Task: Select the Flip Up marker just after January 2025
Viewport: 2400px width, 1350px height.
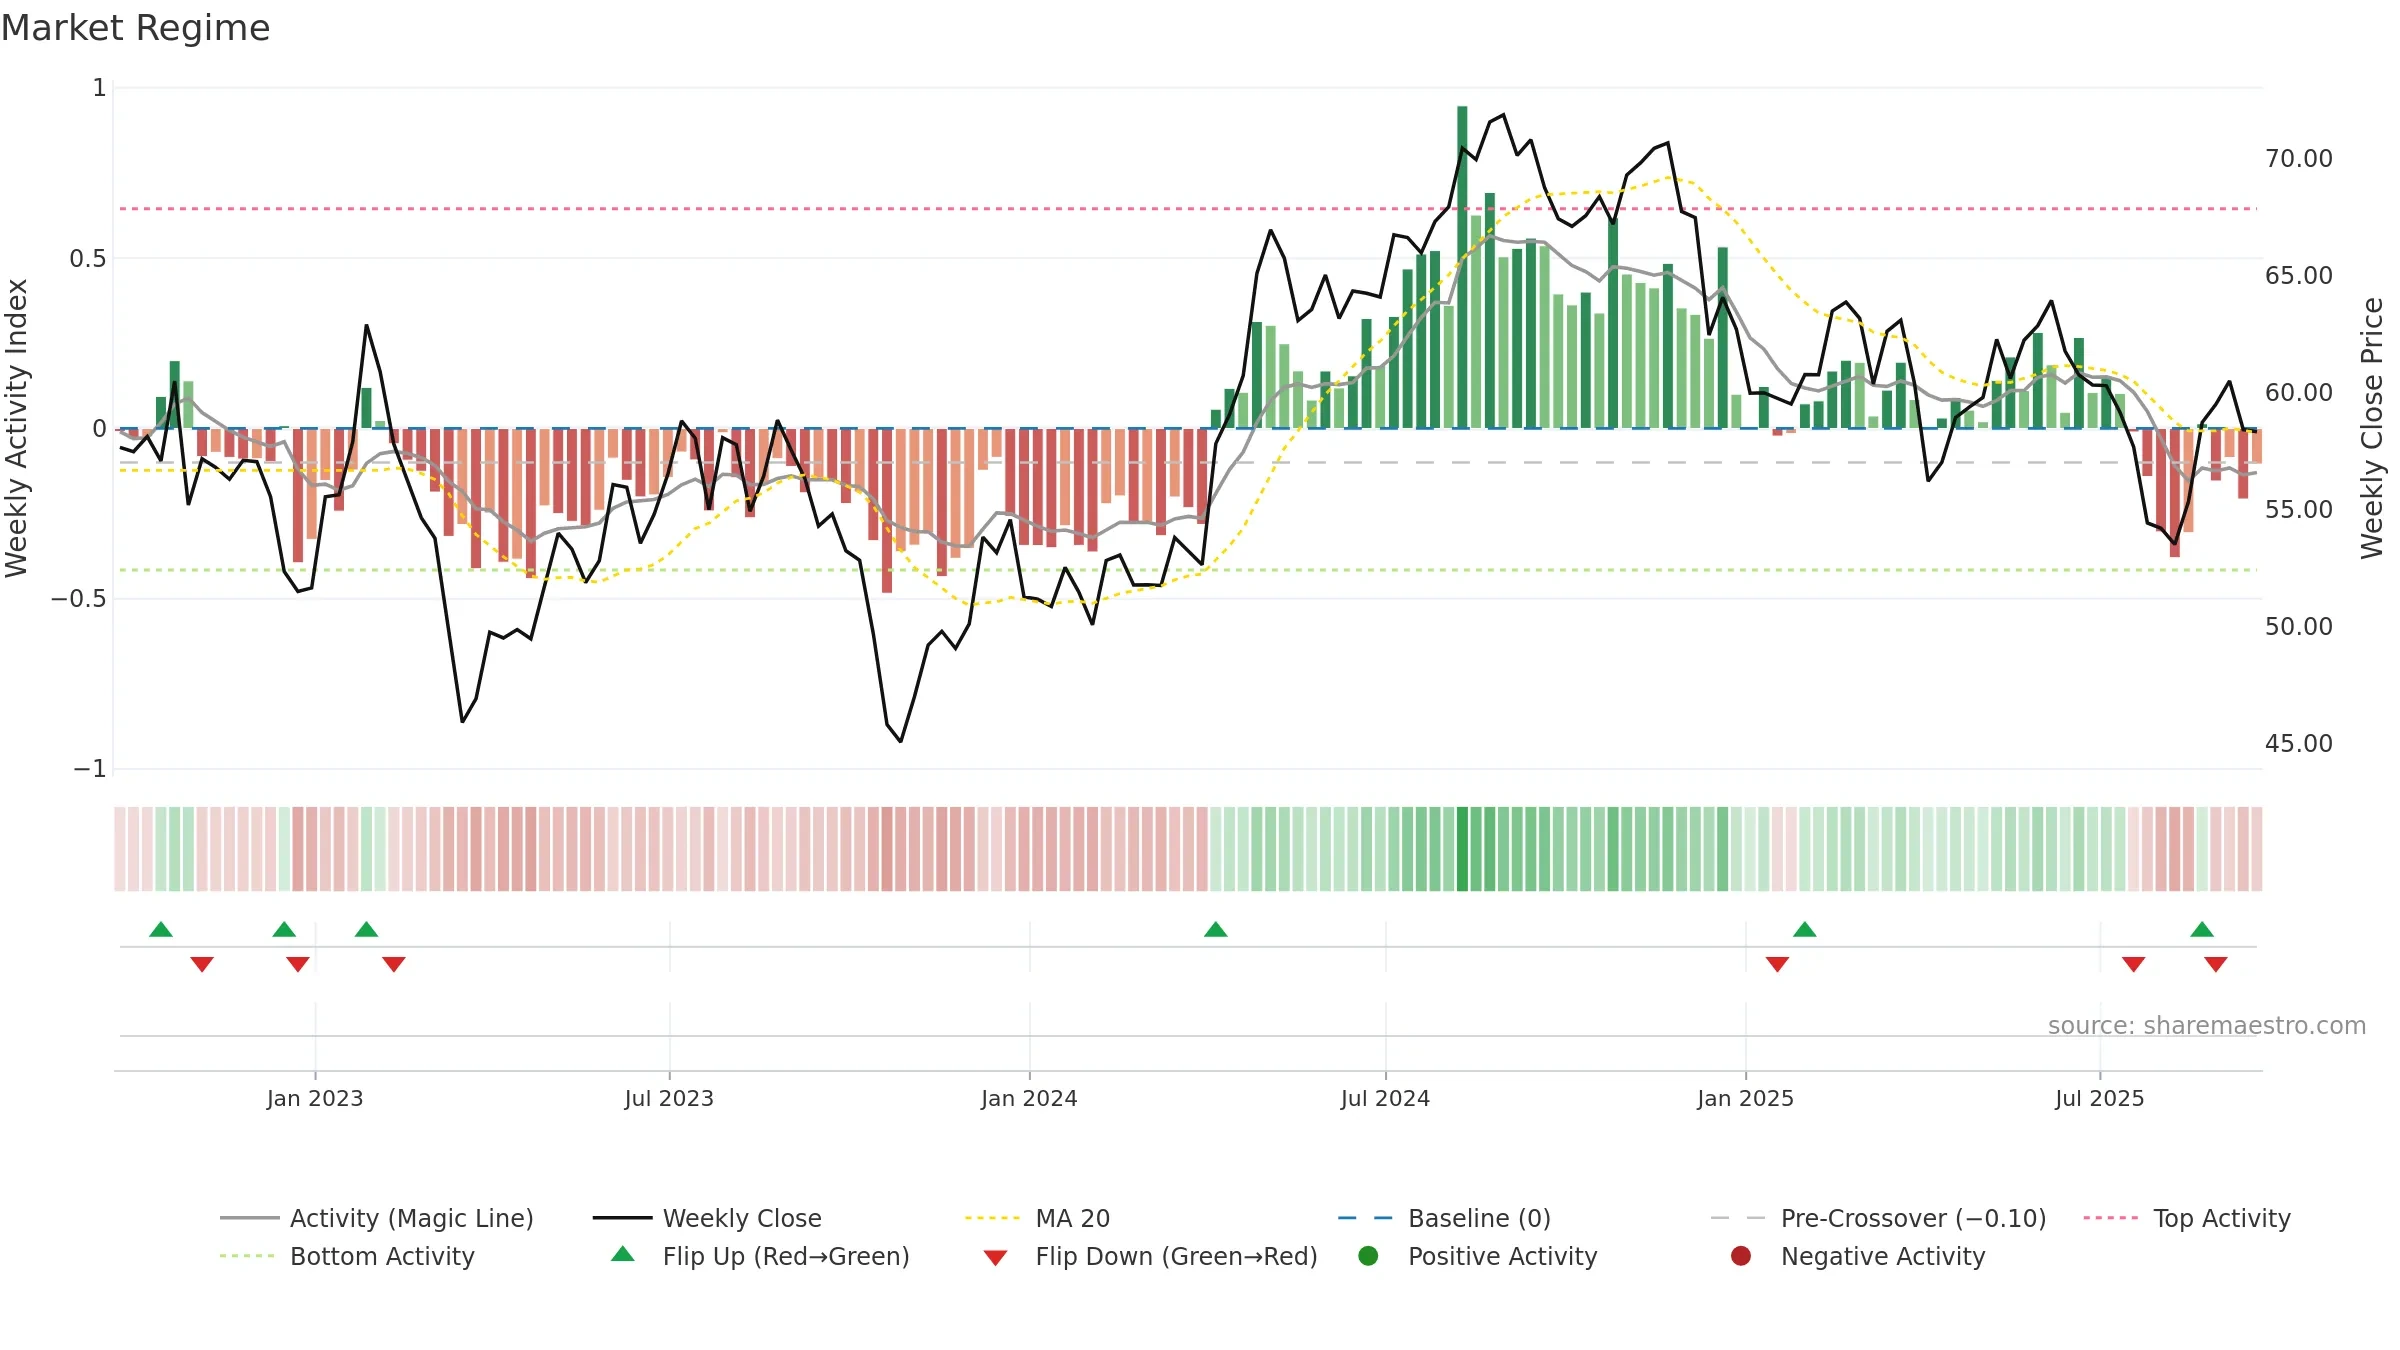Action: pyautogui.click(x=1805, y=929)
